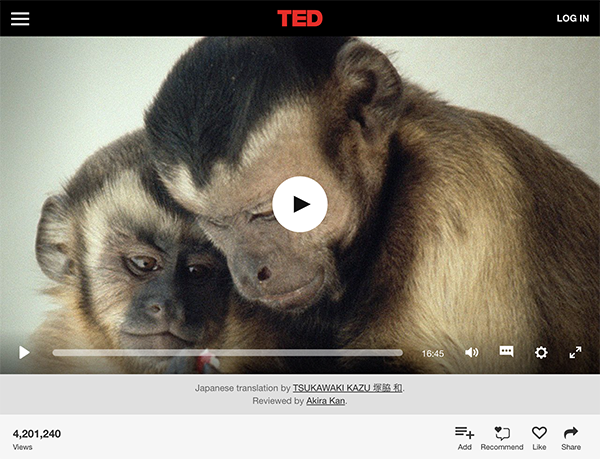Open the hamburger menu
Image resolution: width=600 pixels, height=459 pixels.
click(20, 18)
